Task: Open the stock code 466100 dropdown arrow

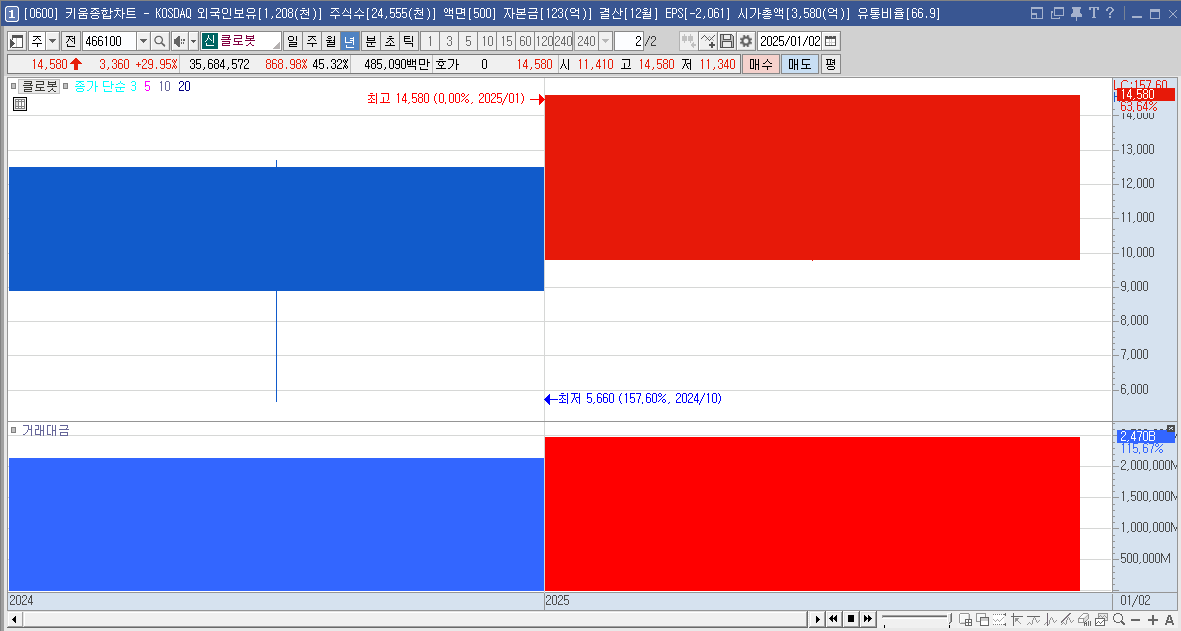Action: coord(144,41)
